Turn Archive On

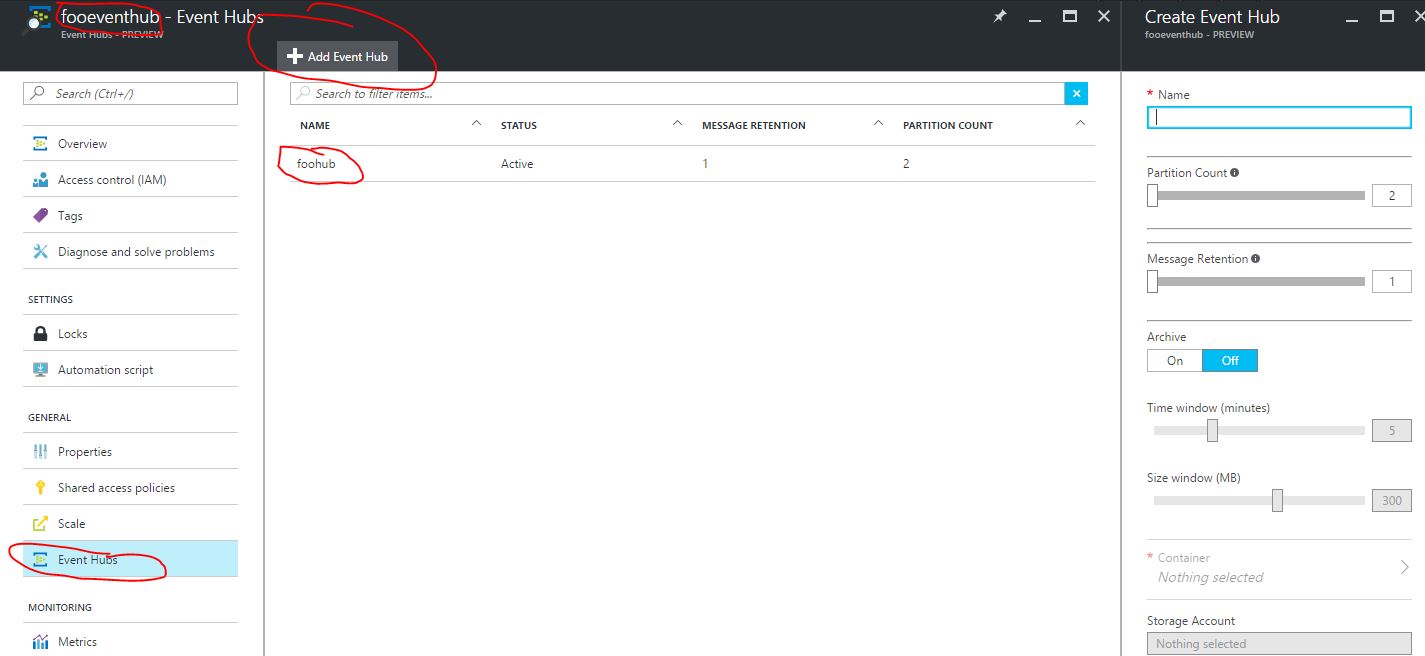click(x=1174, y=361)
